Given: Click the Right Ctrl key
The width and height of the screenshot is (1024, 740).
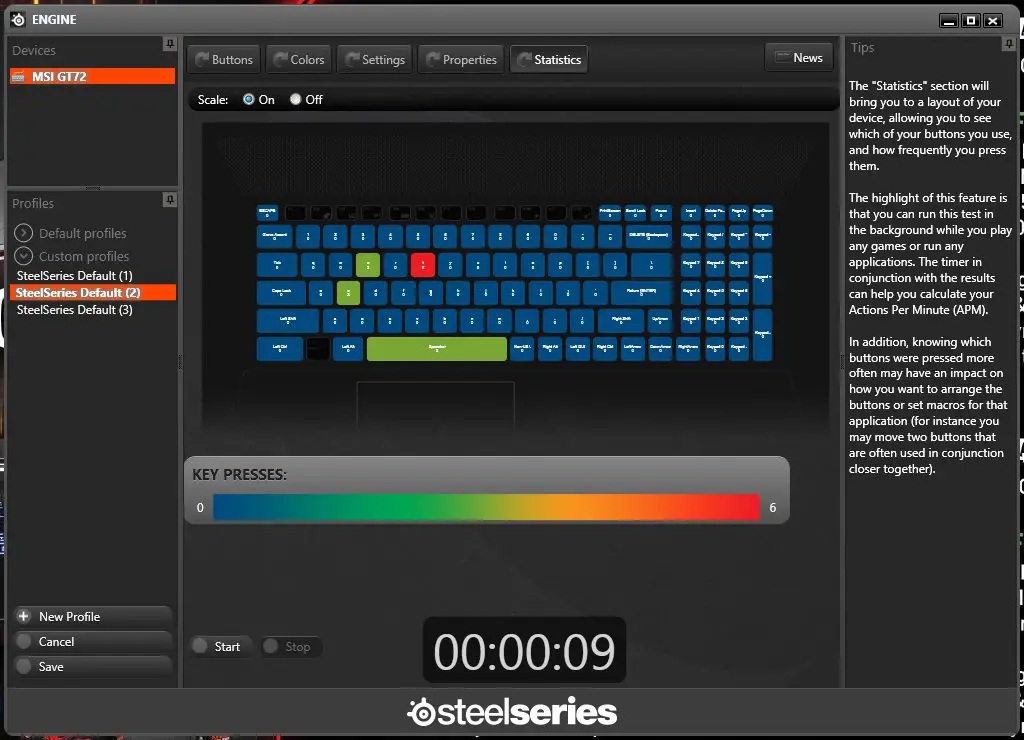Looking at the screenshot, I should (x=605, y=349).
